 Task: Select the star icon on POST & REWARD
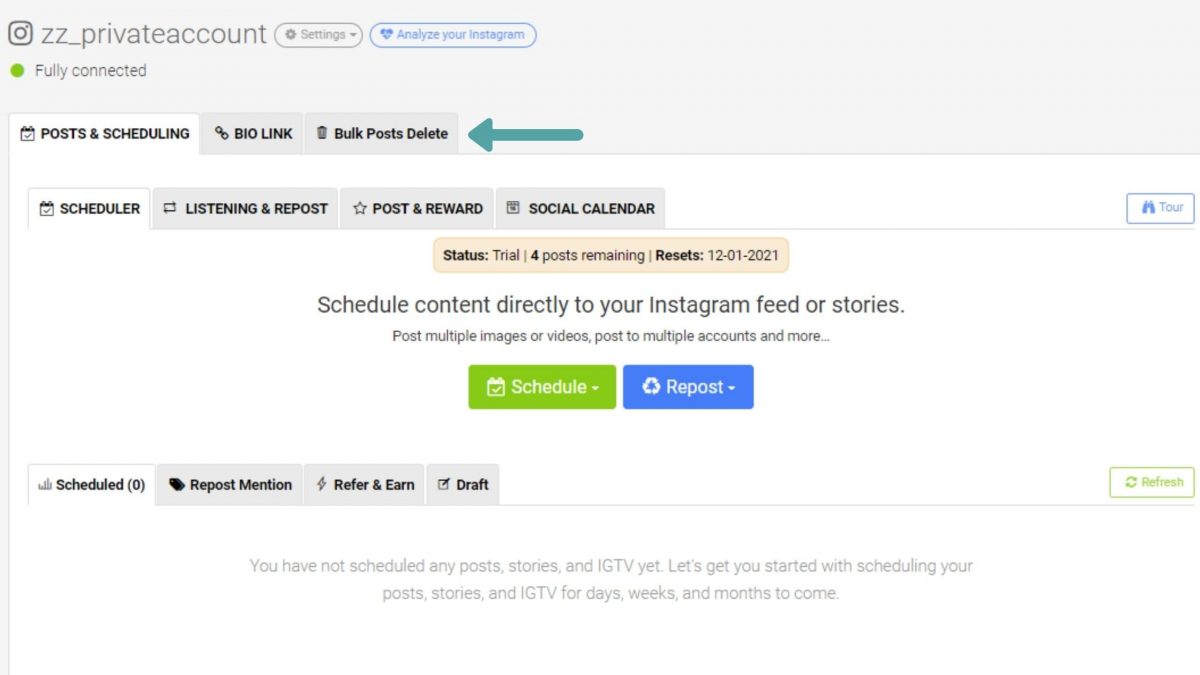coord(359,208)
